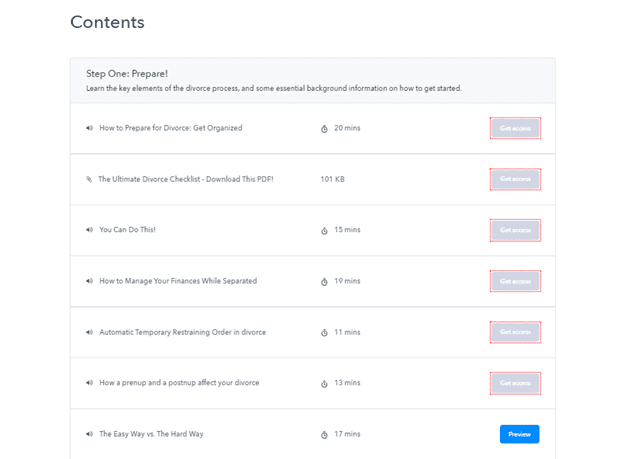Click the audio icon beside How to Manage Your Finances
The width and height of the screenshot is (624, 459).
point(90,281)
